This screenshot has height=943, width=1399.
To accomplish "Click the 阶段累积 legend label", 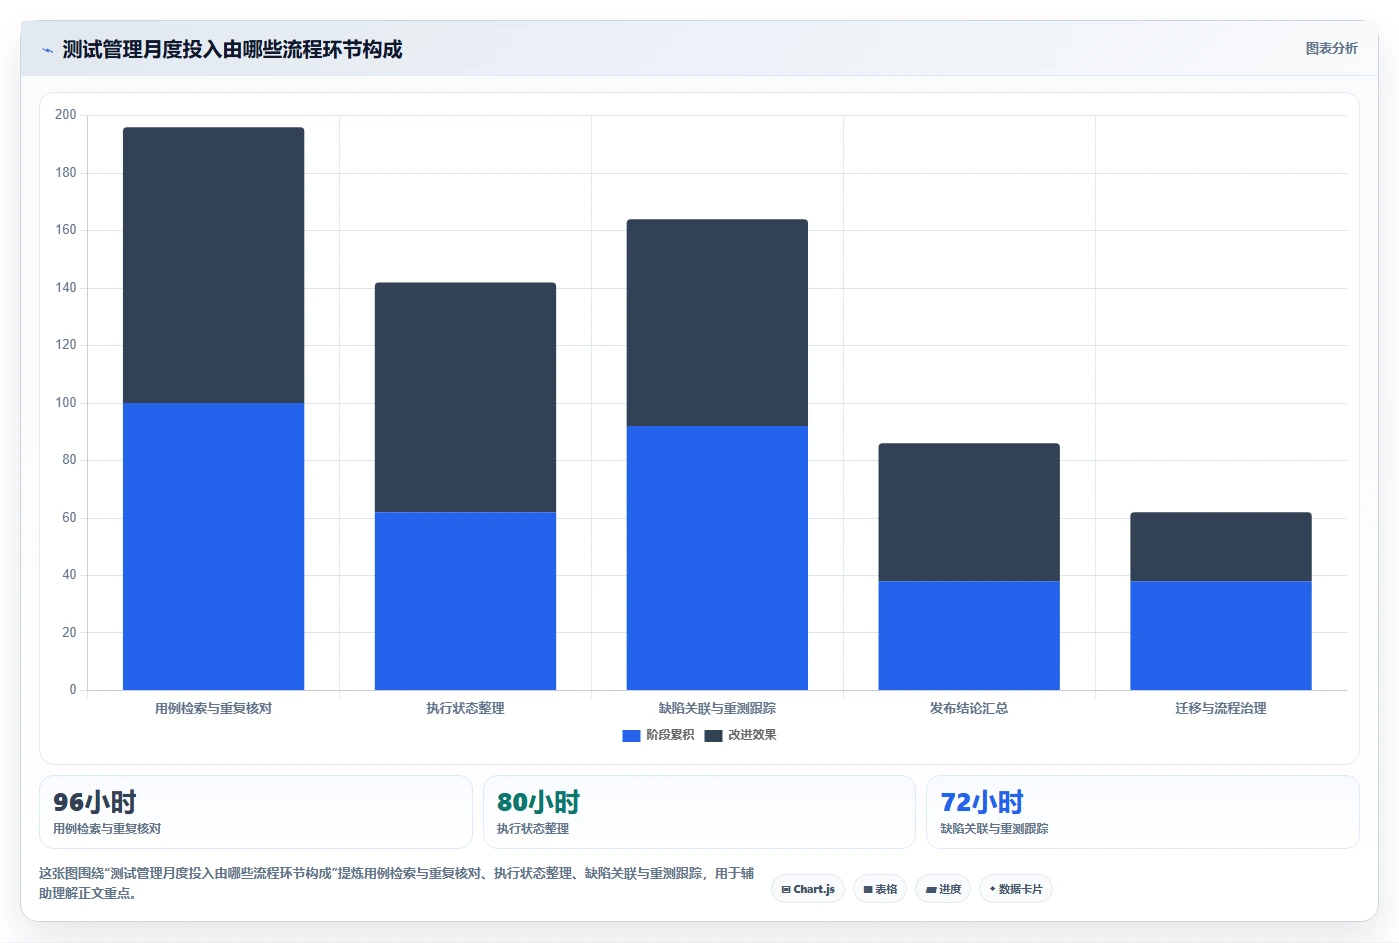I will click(670, 735).
